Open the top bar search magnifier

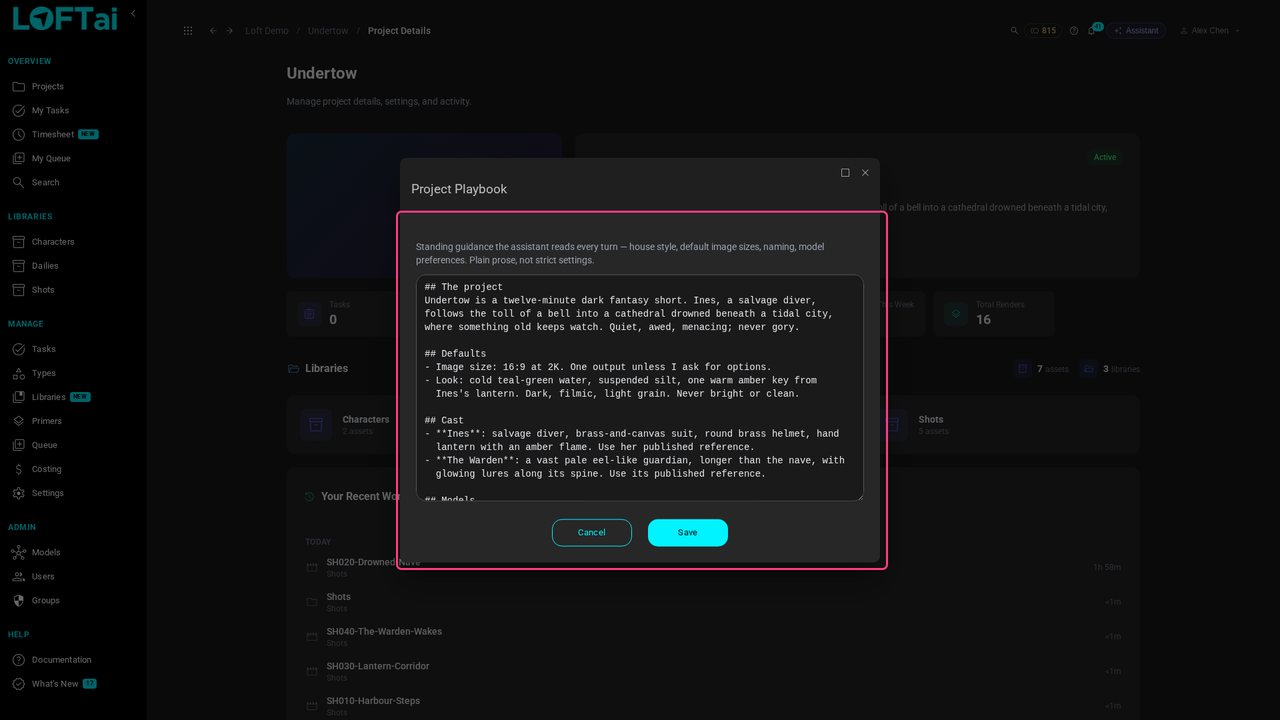point(1014,31)
